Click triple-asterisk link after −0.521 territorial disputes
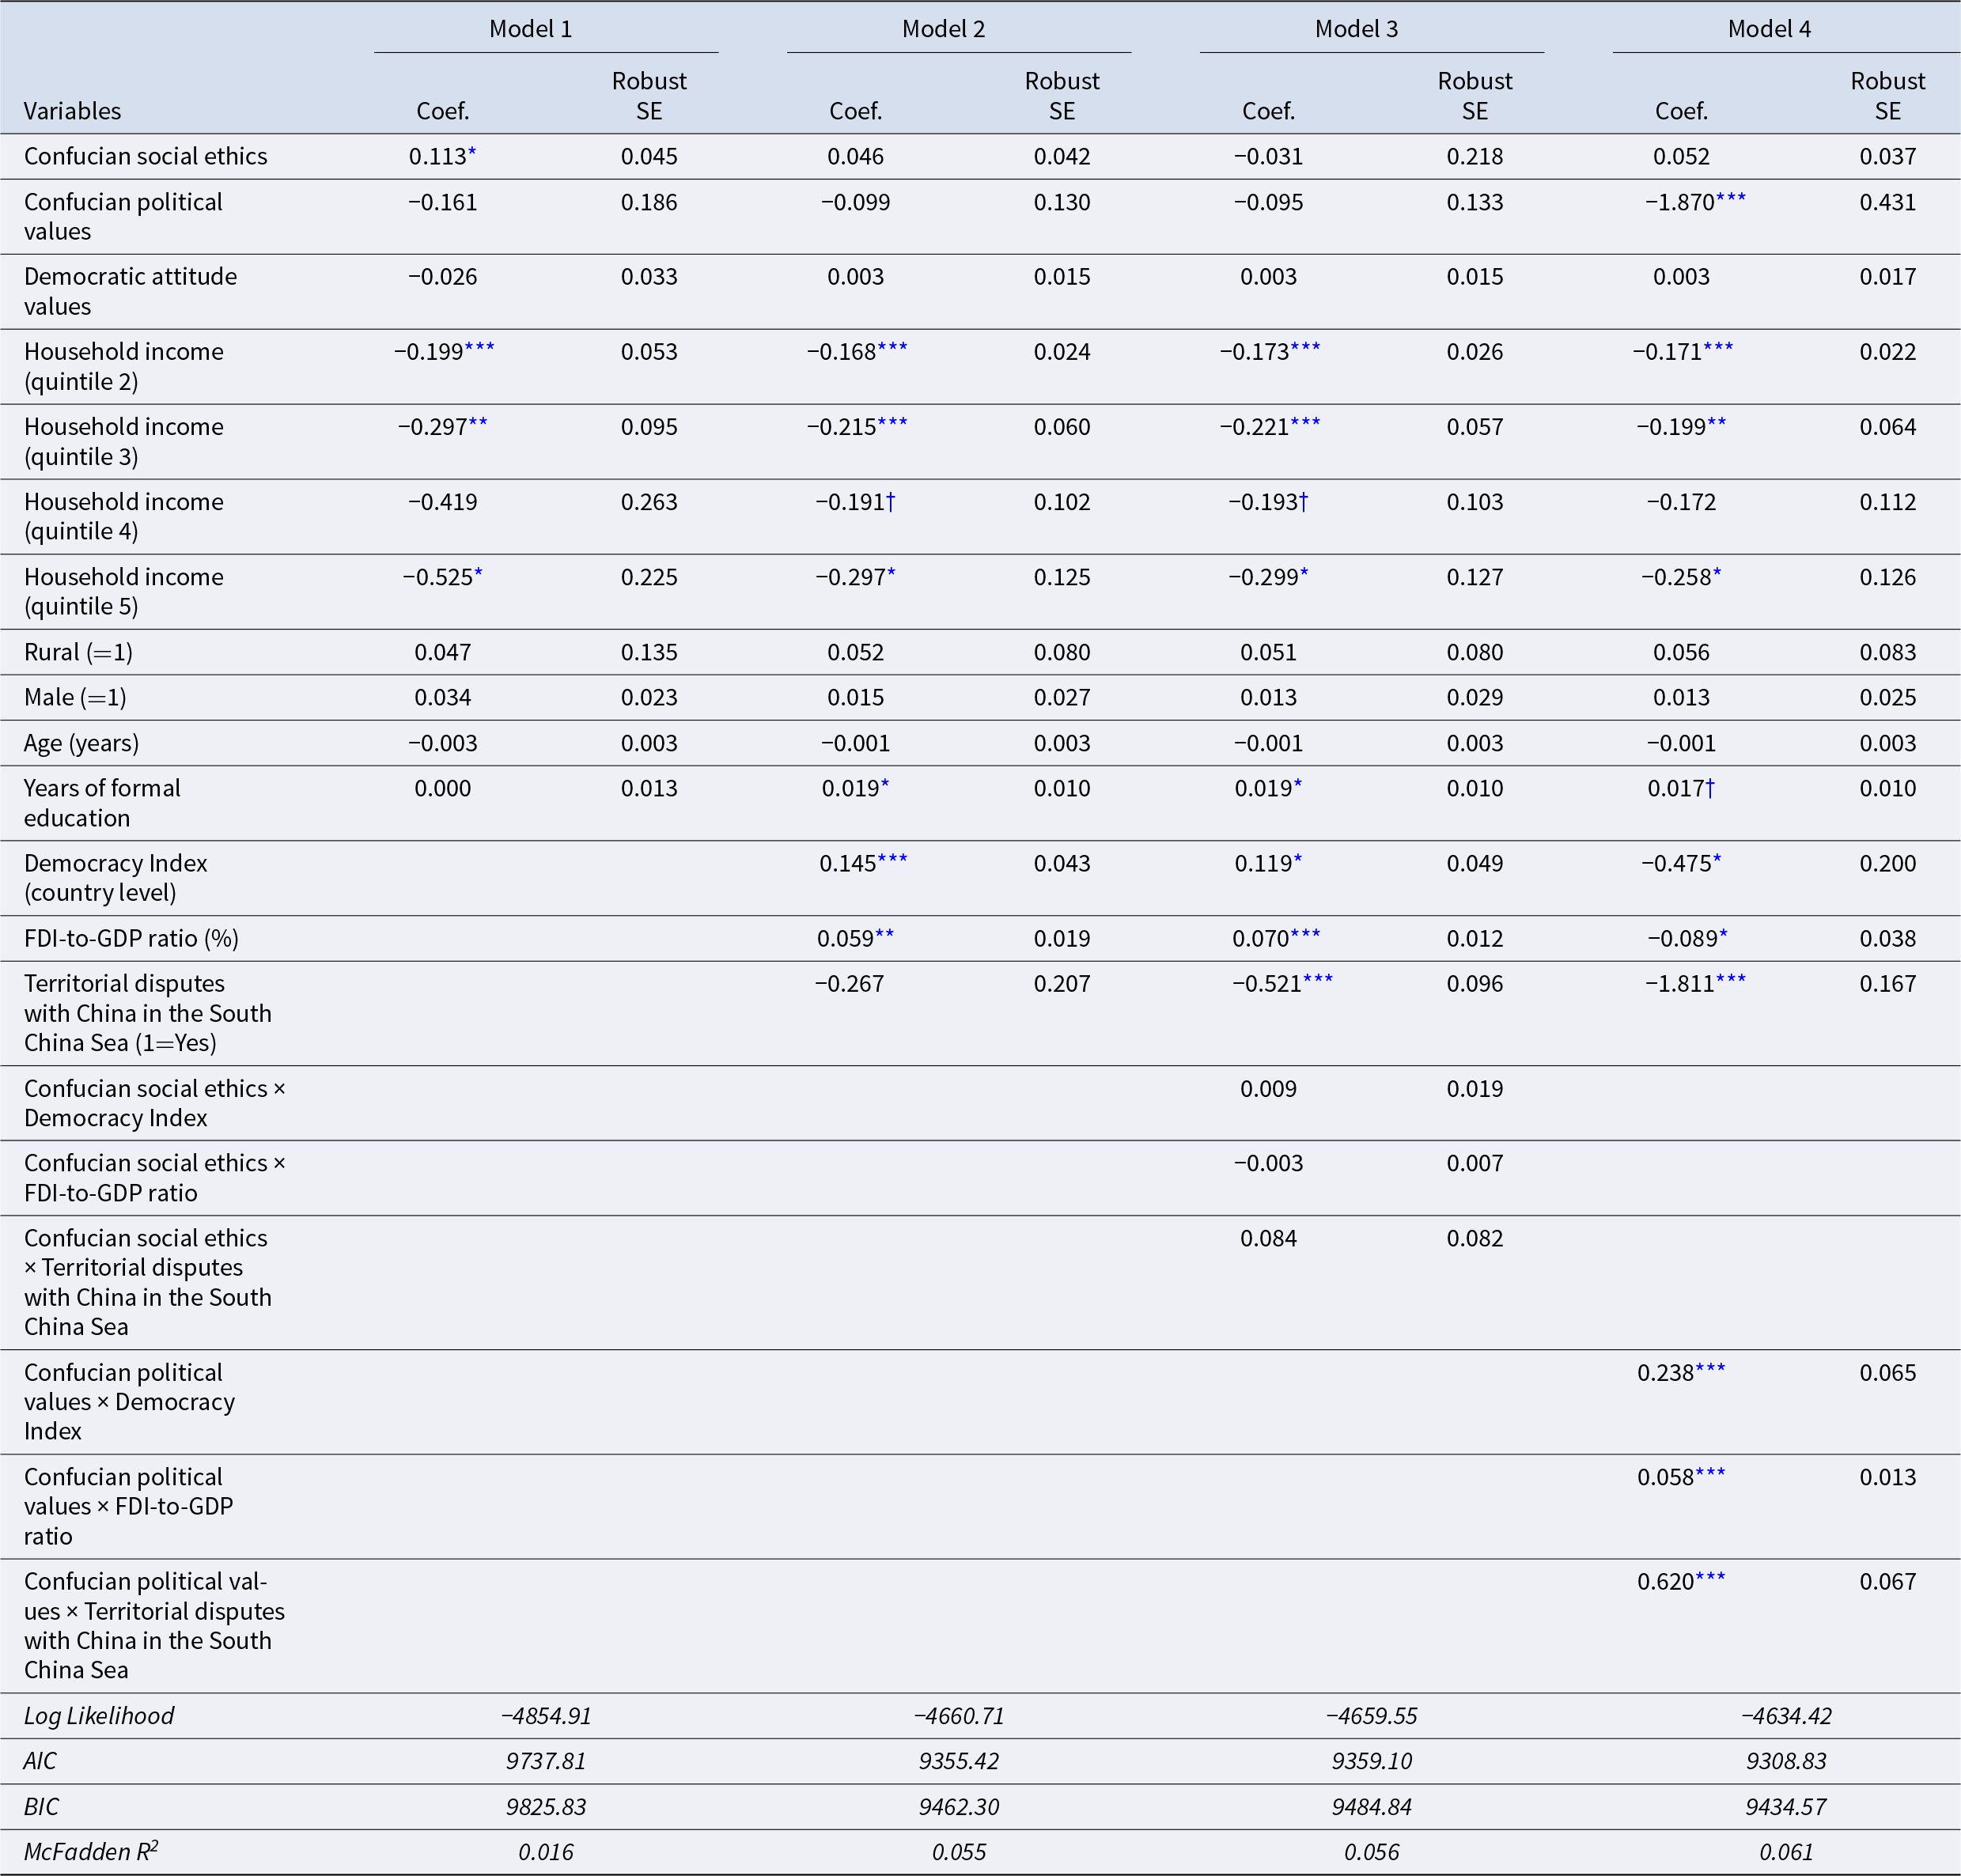The height and width of the screenshot is (1876, 1961). pos(1318,979)
